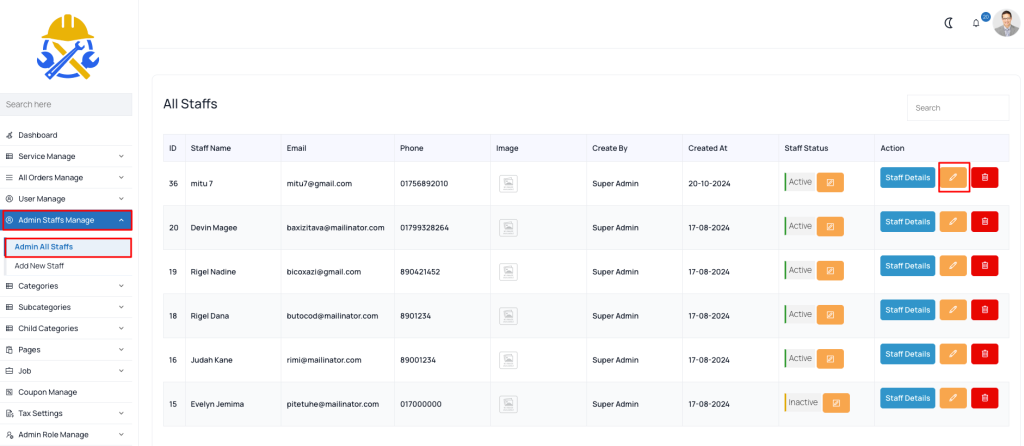Expand All Orders Manage sidebar menu
This screenshot has width=1024, height=446.
pos(66,178)
